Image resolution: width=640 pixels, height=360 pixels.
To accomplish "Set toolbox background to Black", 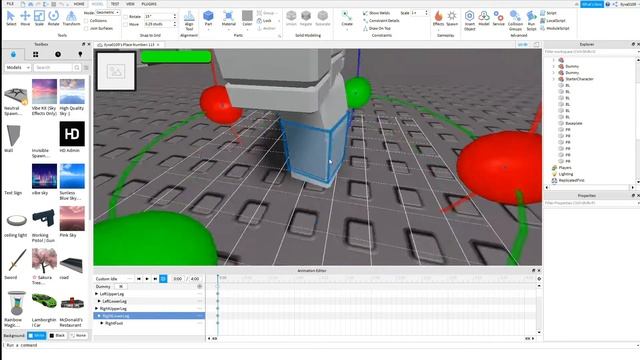I will (x=57, y=336).
